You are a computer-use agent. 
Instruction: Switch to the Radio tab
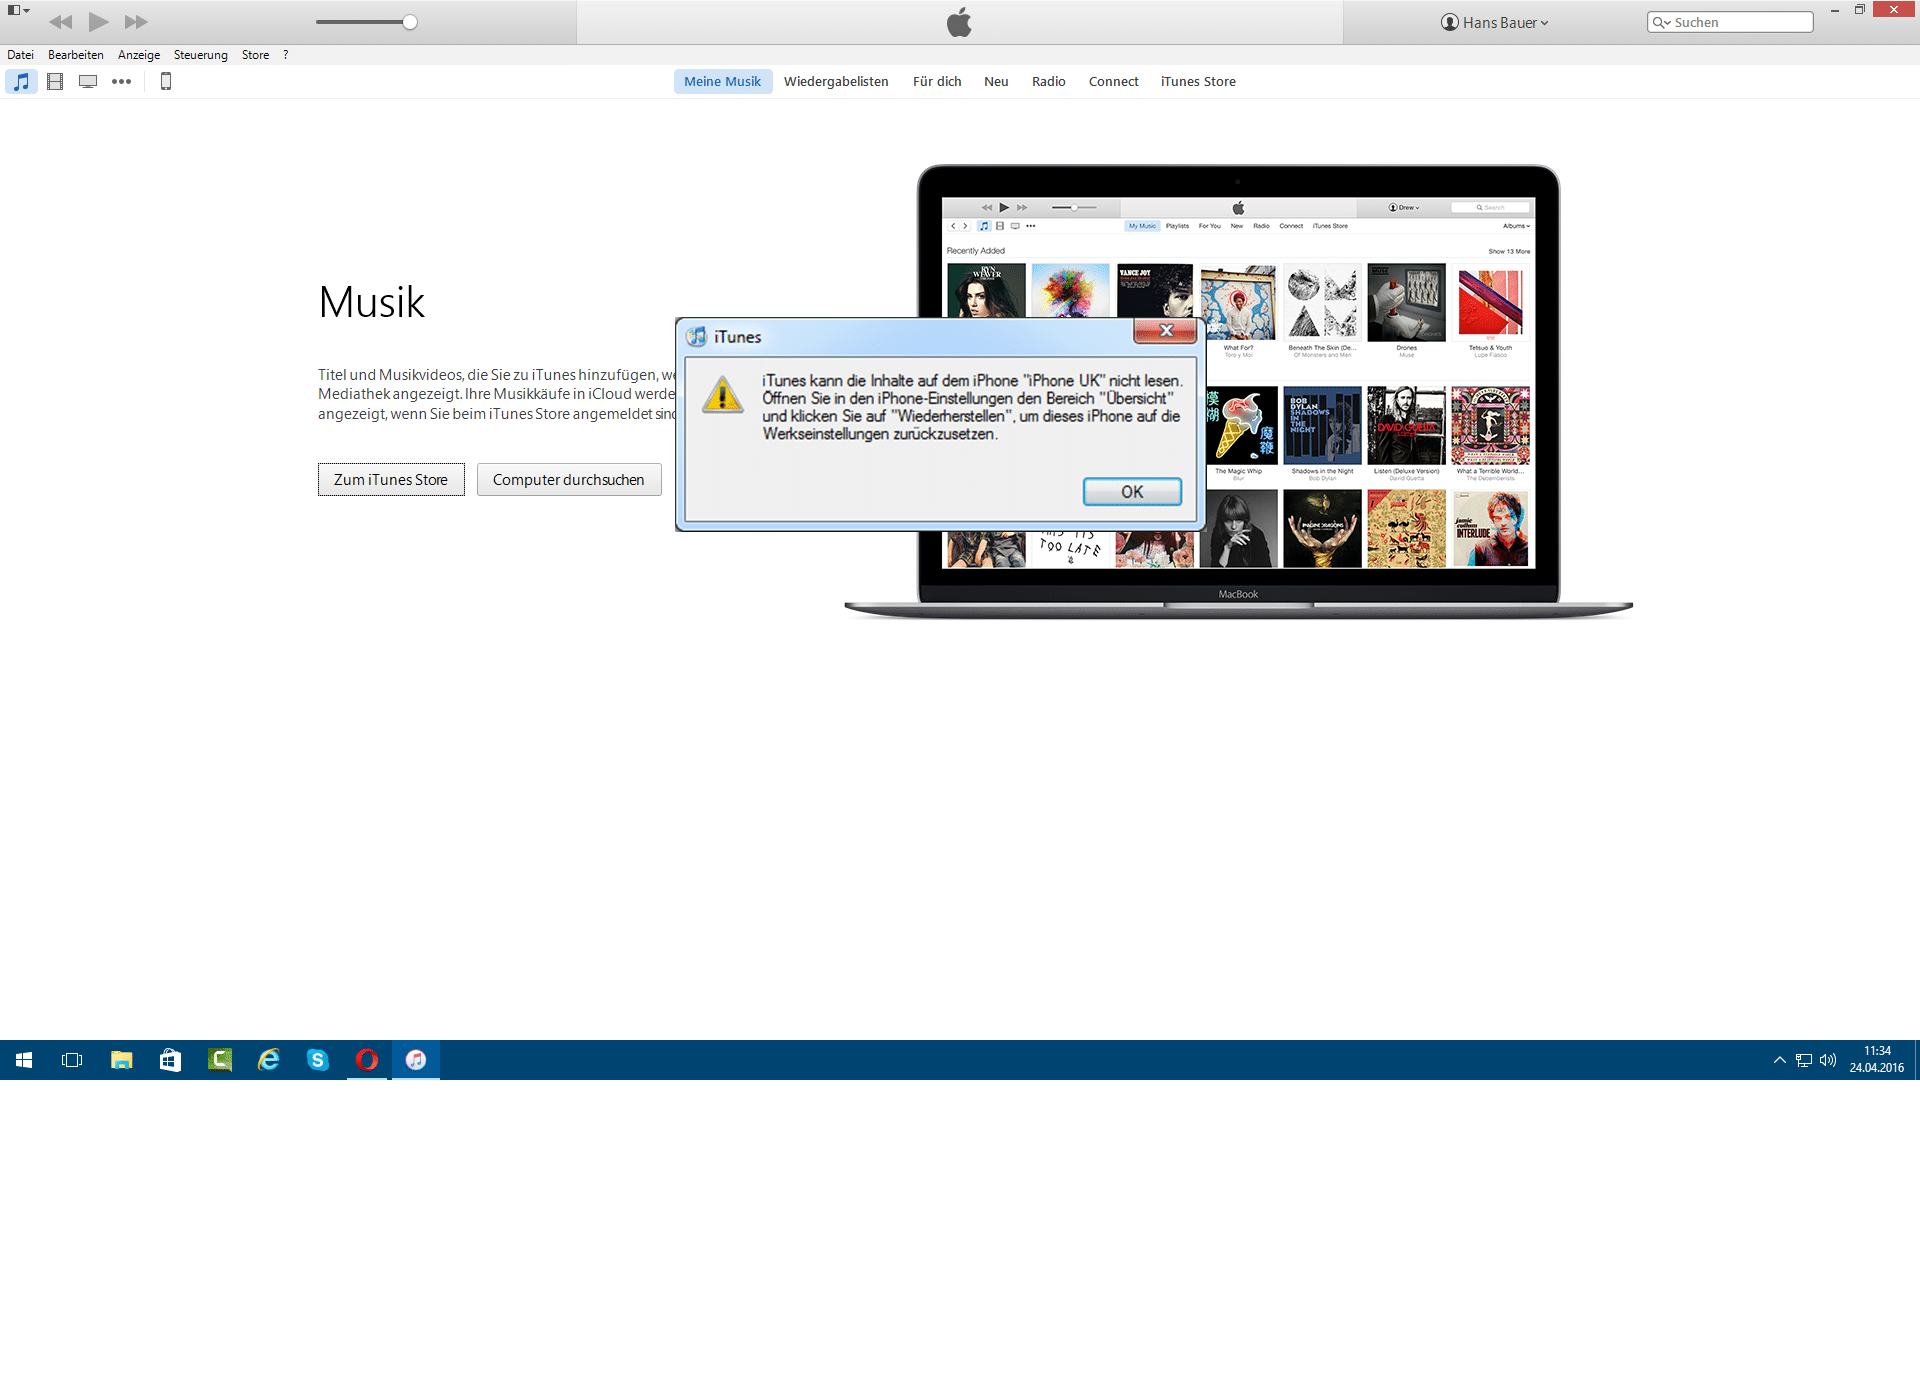click(x=1049, y=82)
